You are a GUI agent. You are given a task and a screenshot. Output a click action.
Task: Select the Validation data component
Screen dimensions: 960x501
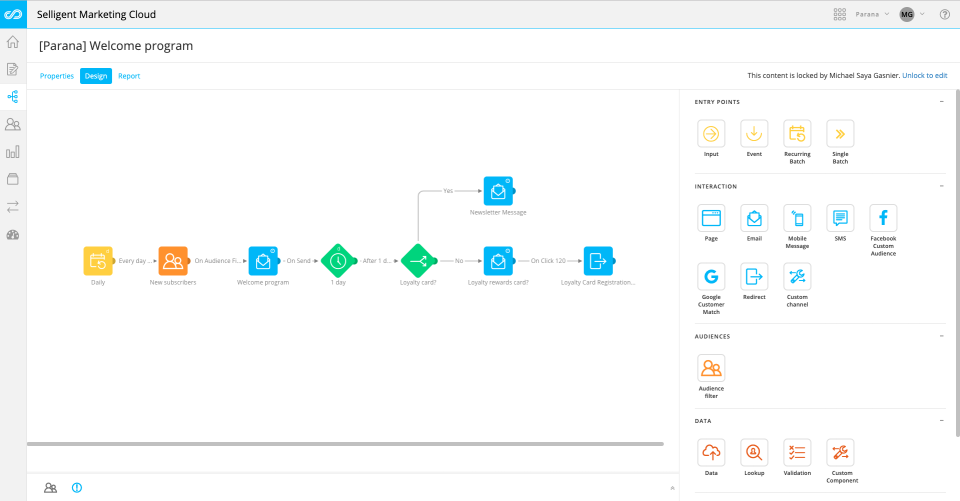[797, 453]
